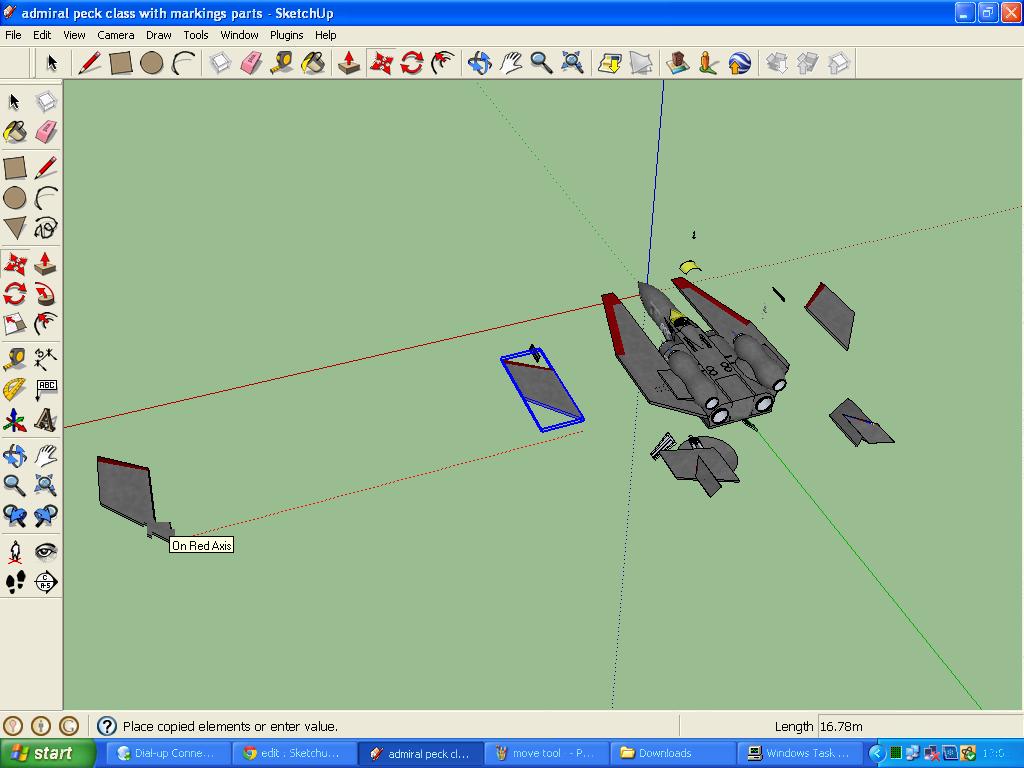Open the Camera menu
Screen dimensions: 1024x768
(x=116, y=34)
